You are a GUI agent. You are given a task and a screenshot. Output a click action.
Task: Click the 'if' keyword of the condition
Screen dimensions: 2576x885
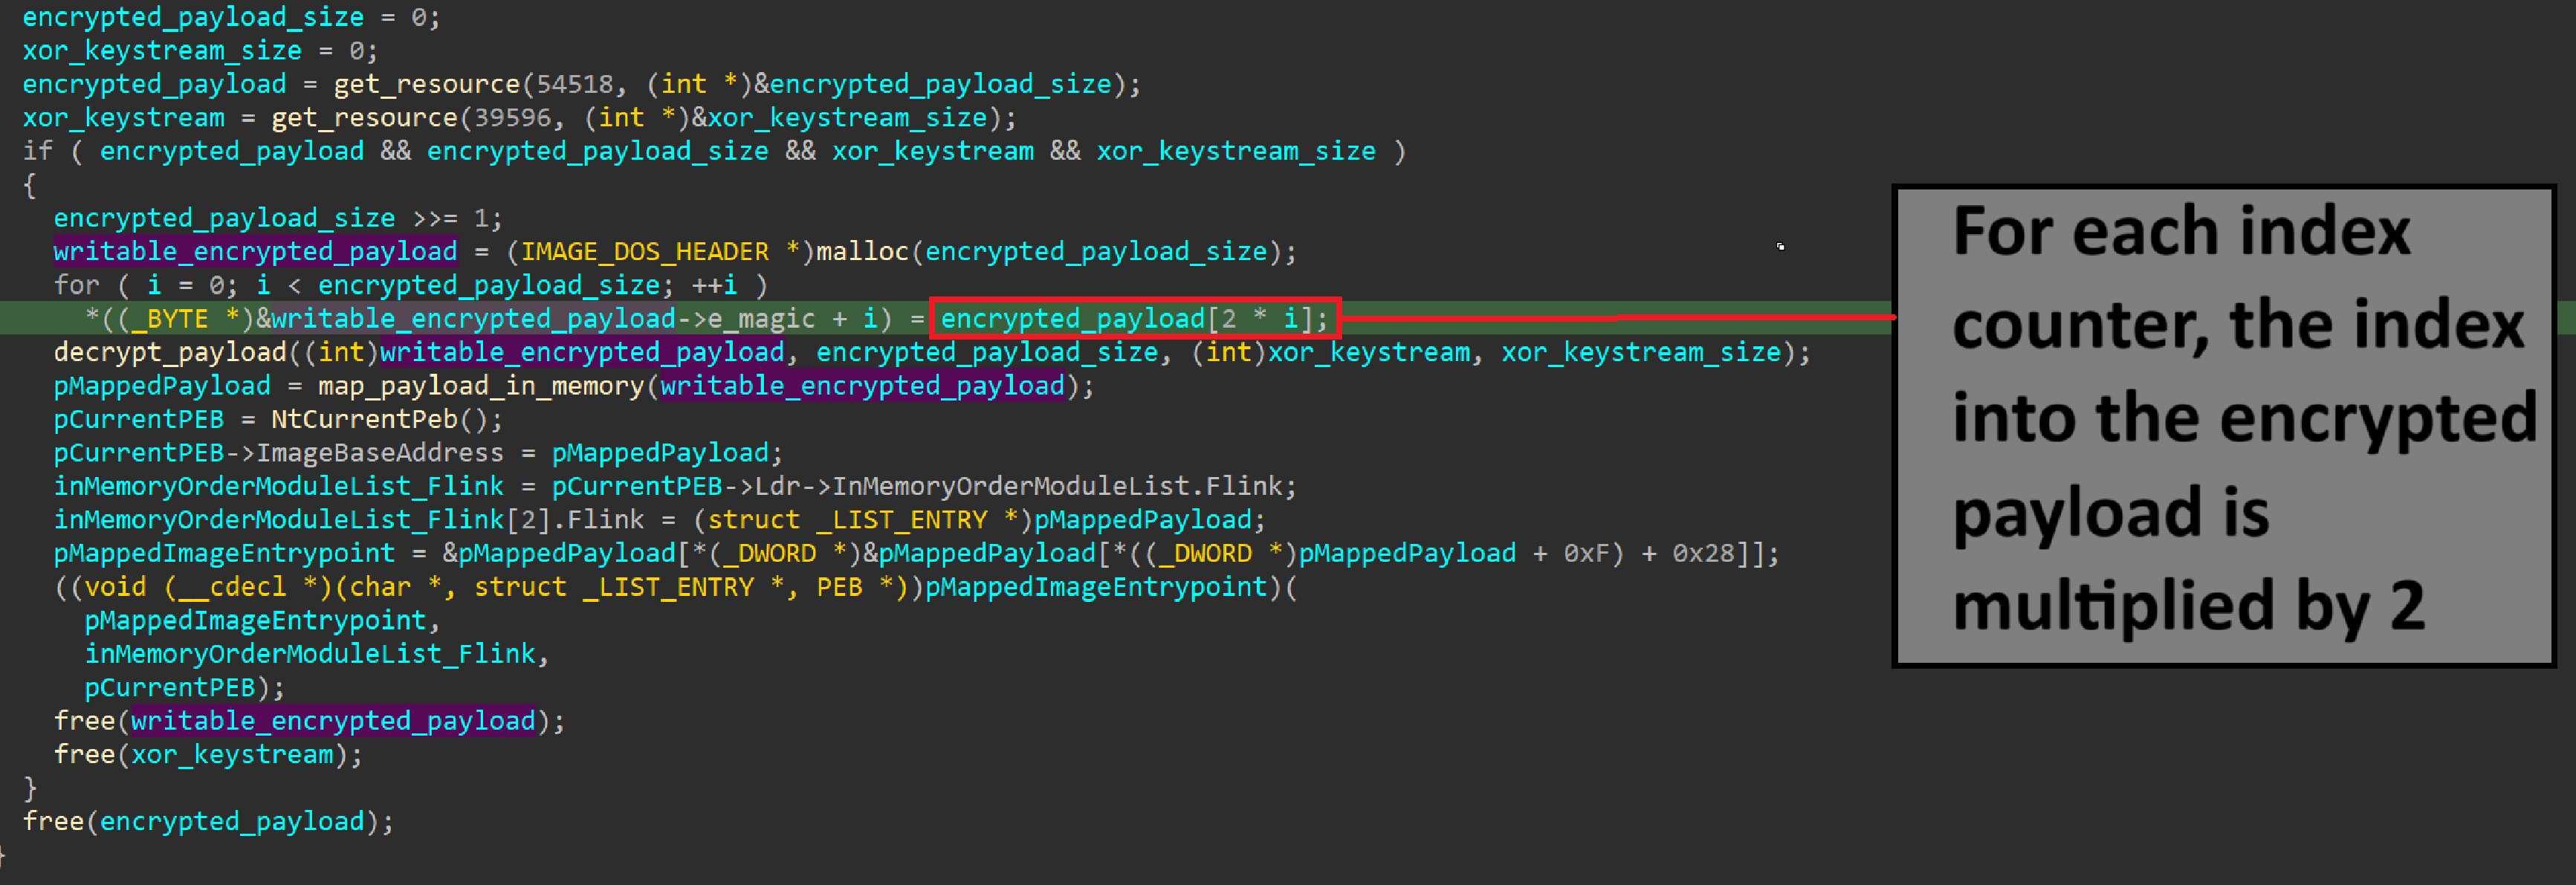click(38, 151)
